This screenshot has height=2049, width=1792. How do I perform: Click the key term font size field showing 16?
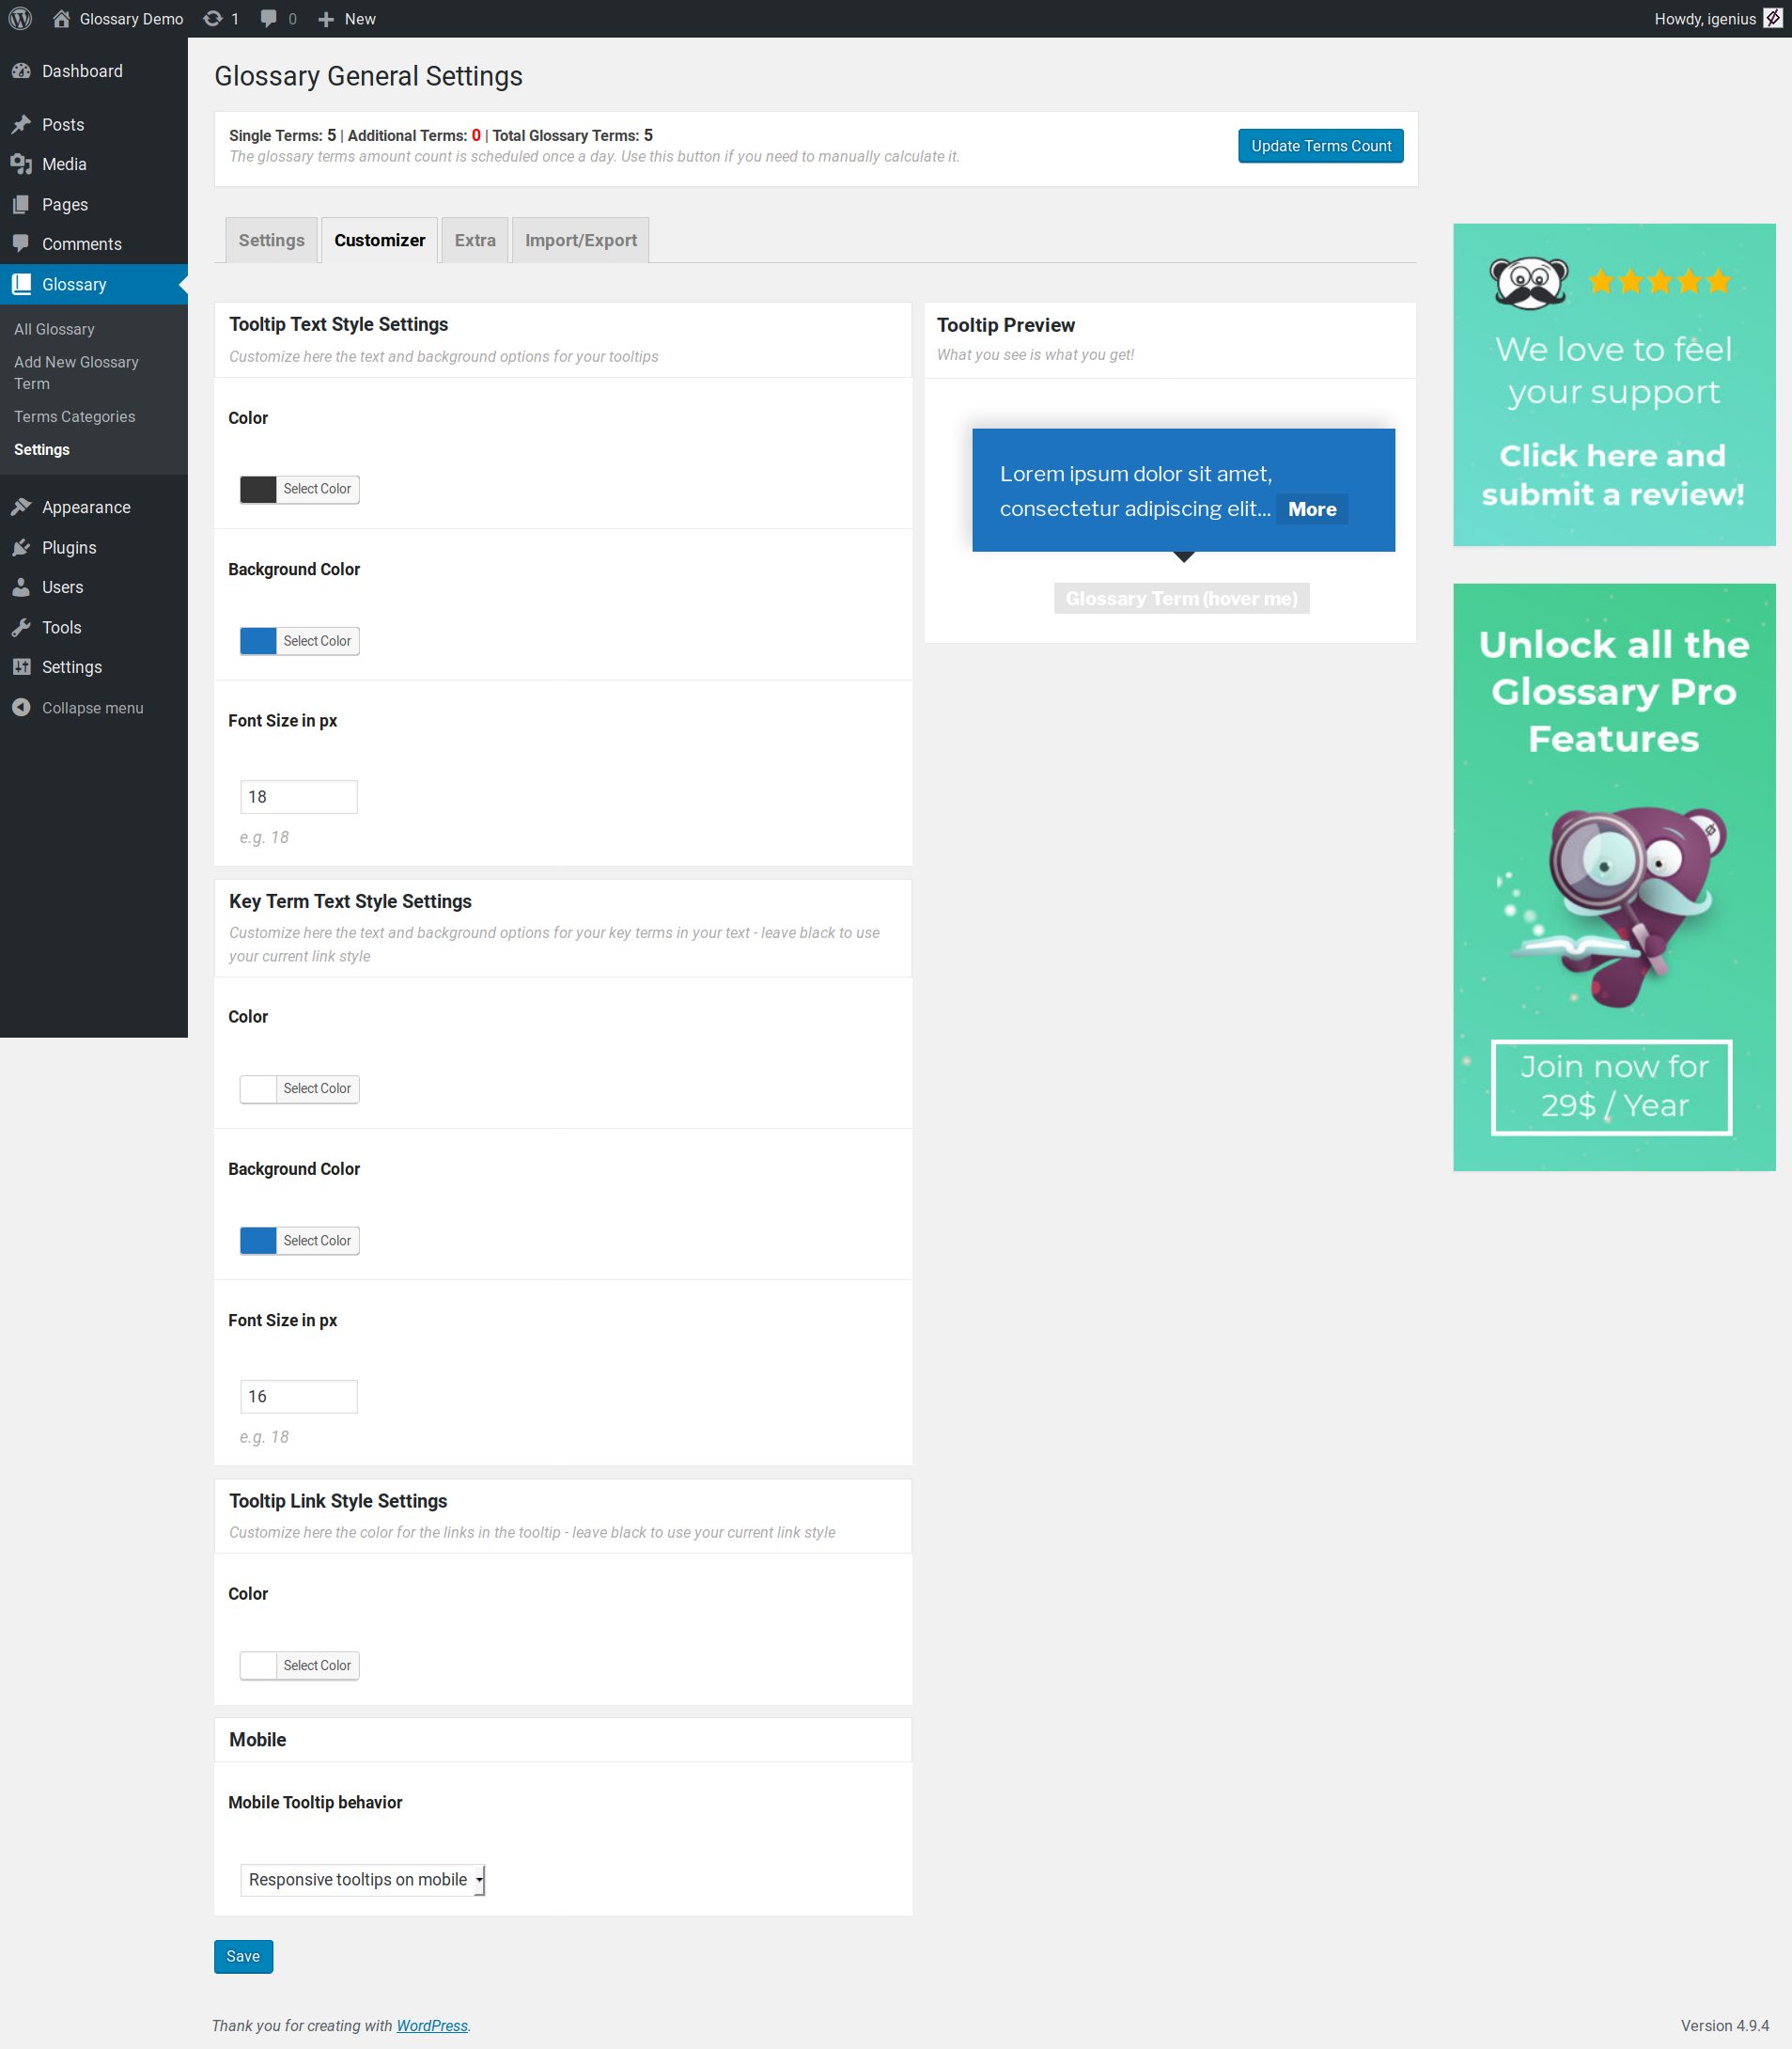point(298,1396)
